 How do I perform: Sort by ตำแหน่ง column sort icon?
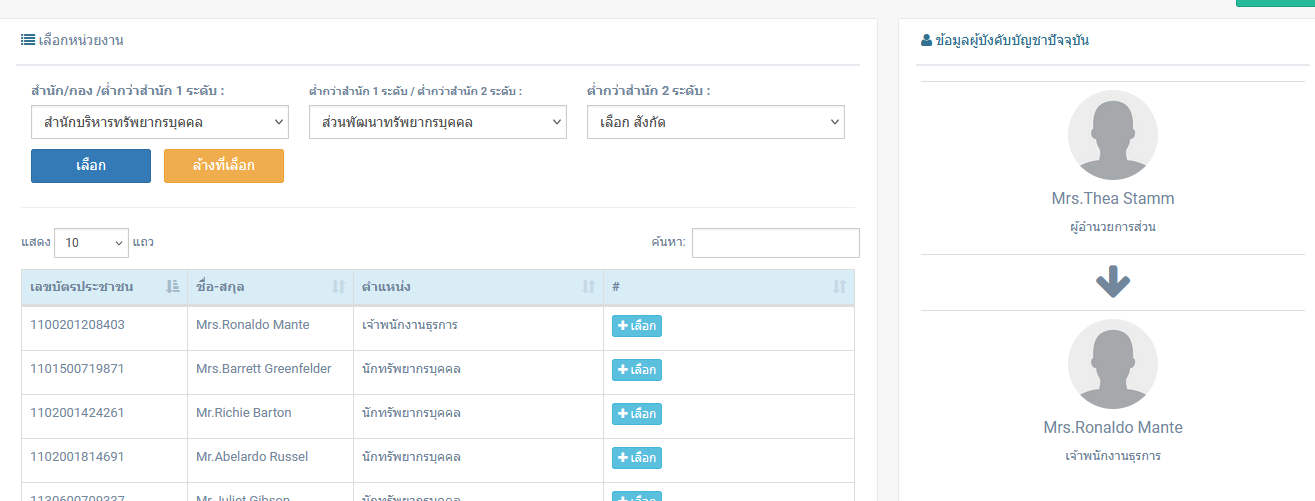[x=589, y=287]
